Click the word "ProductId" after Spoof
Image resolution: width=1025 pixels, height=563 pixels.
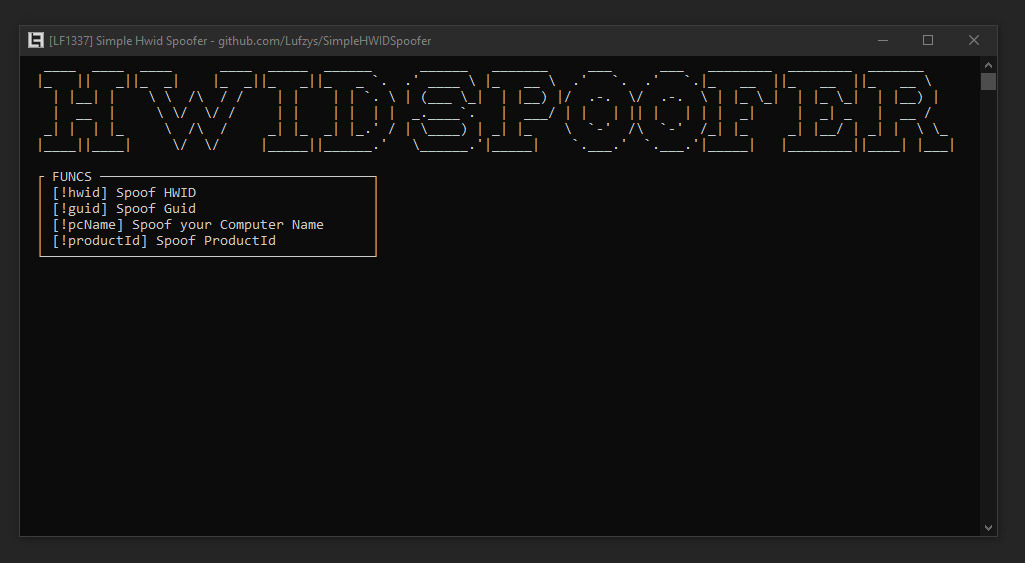tap(240, 241)
